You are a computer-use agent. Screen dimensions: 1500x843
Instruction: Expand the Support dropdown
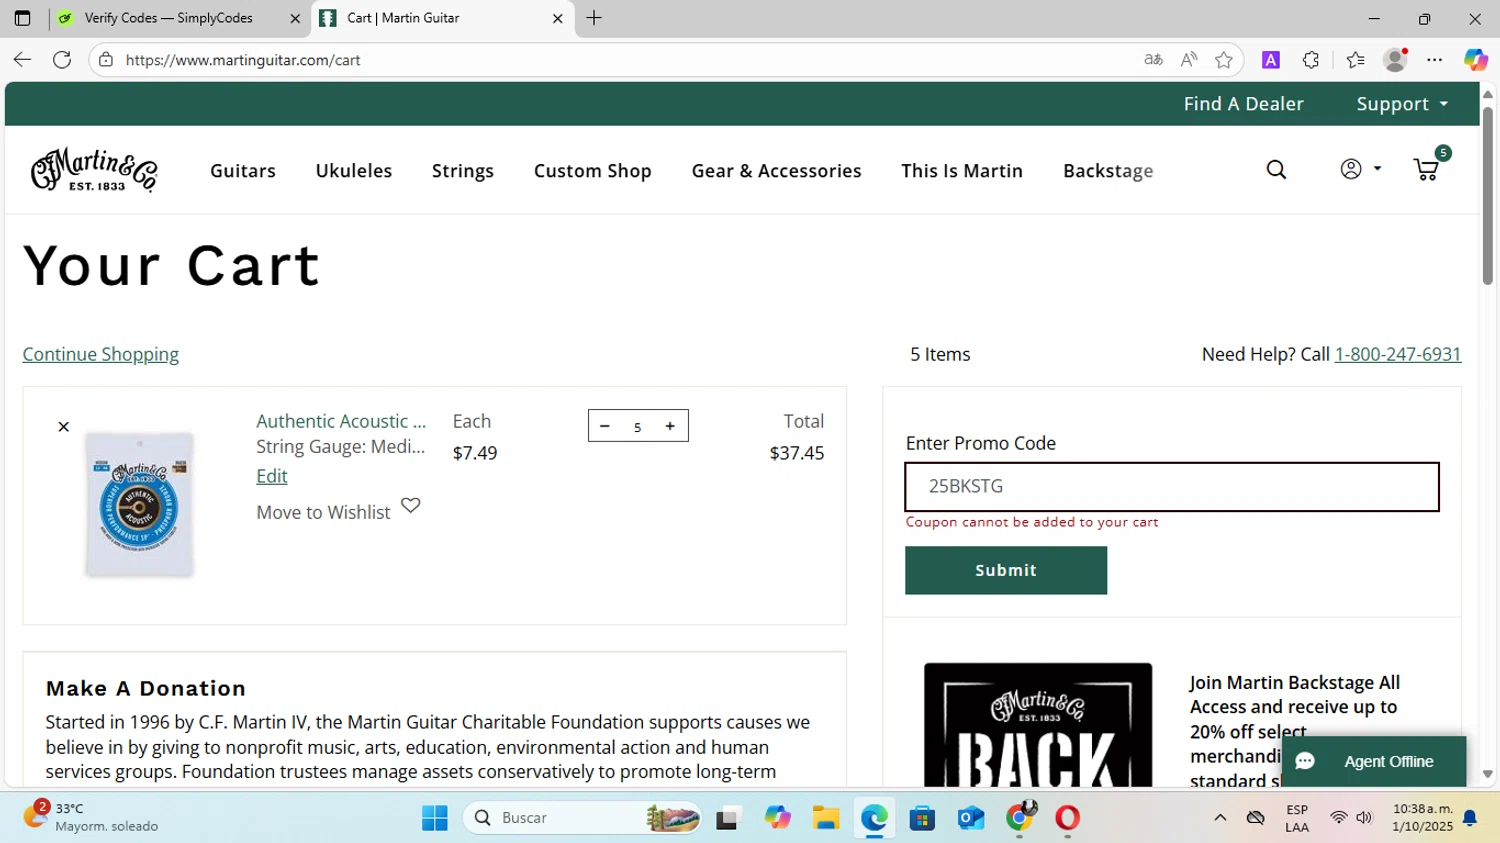coord(1402,104)
